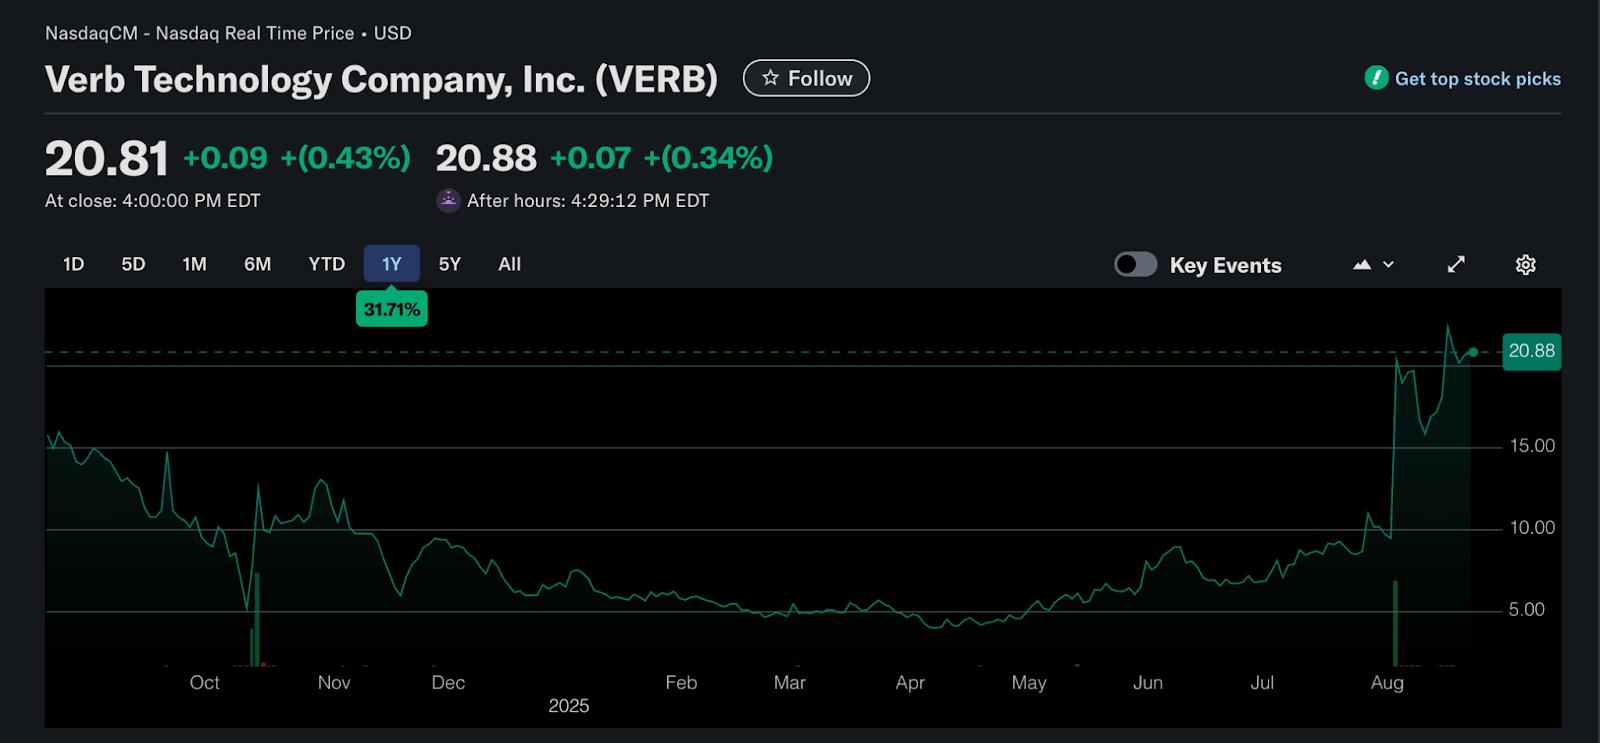Select the active 1Y range
Screen dimensions: 1600x743
[391, 264]
